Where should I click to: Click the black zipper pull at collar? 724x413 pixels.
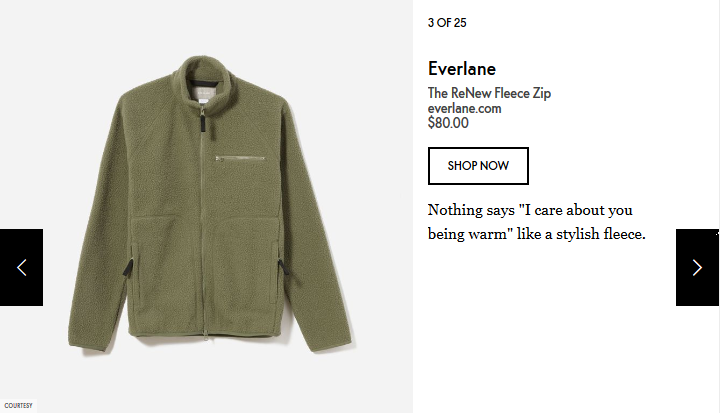point(203,123)
